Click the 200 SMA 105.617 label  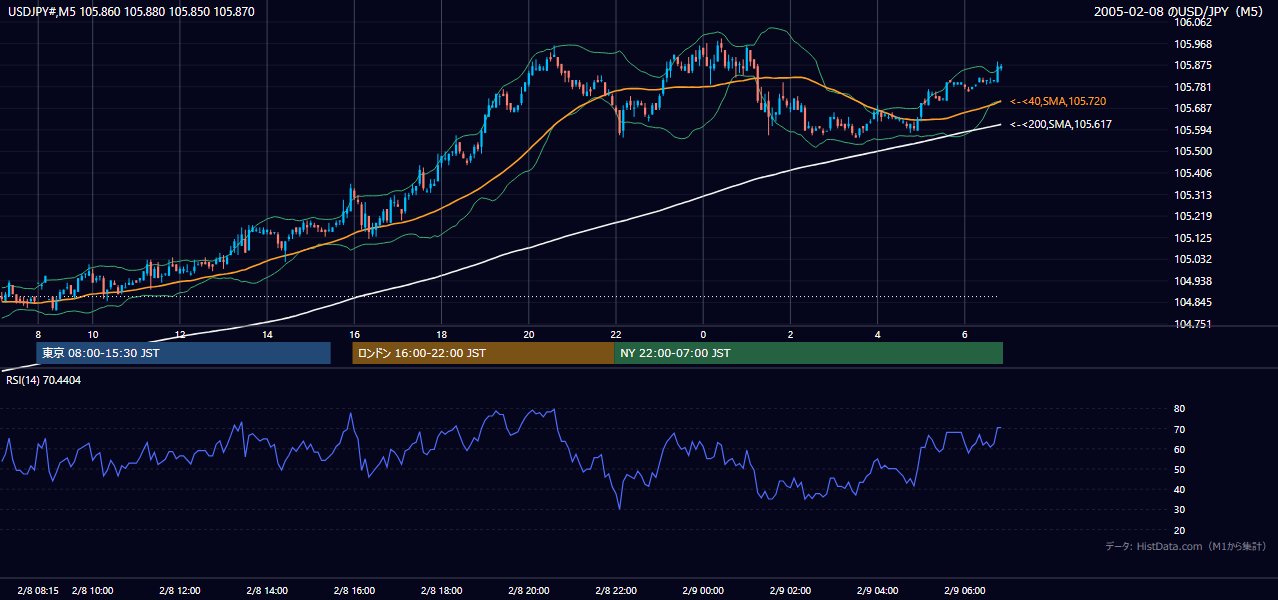click(x=1061, y=125)
